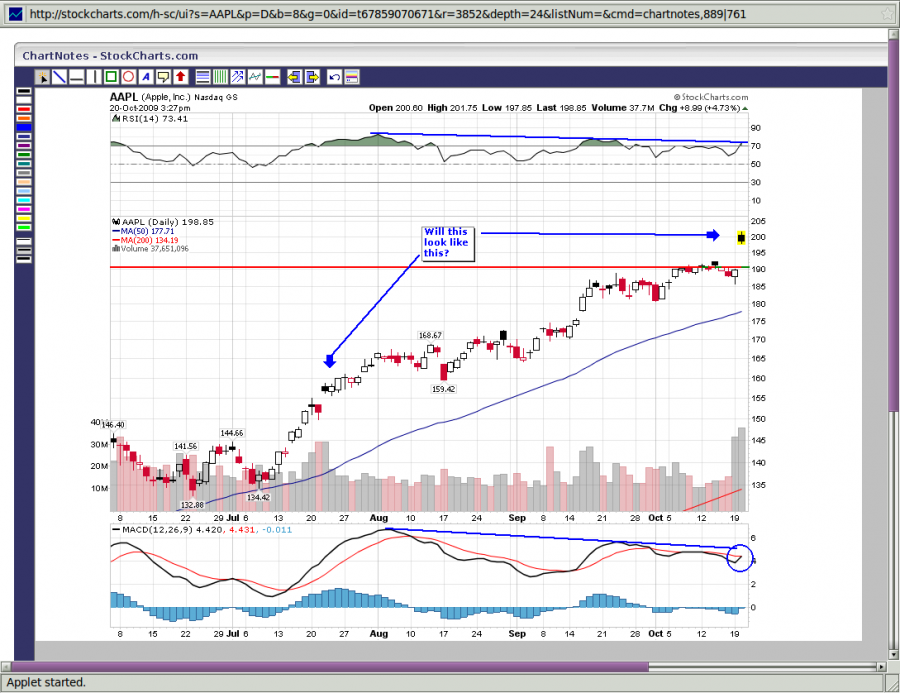Image resolution: width=900 pixels, height=693 pixels.
Task: Click the vertical scrollbar on the right
Action: coord(893,224)
